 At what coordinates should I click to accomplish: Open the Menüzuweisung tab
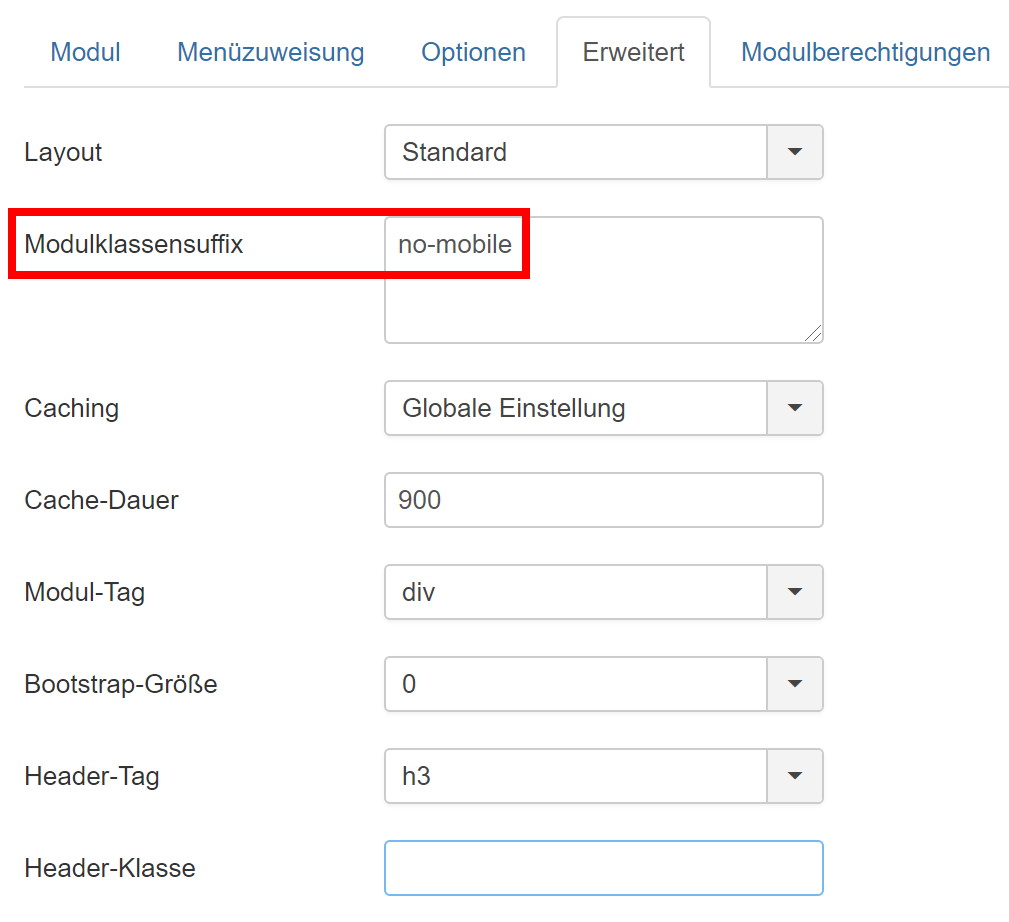pyautogui.click(x=270, y=52)
